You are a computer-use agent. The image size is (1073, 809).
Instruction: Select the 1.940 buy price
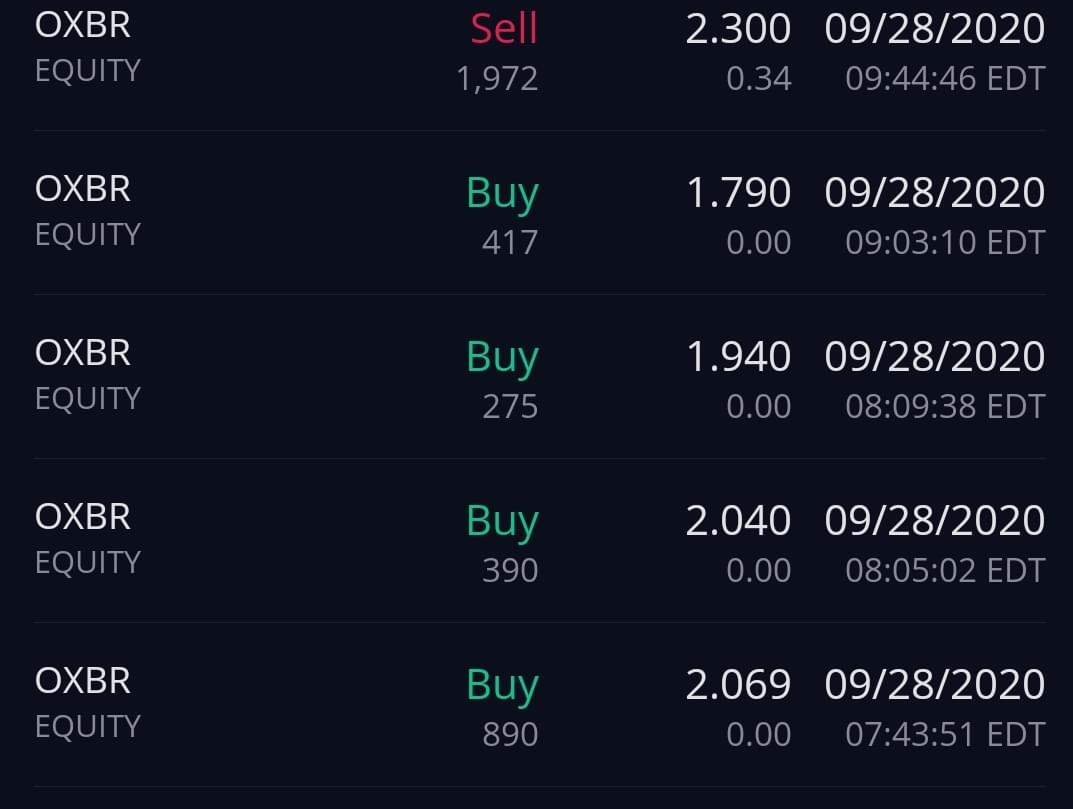coord(738,356)
